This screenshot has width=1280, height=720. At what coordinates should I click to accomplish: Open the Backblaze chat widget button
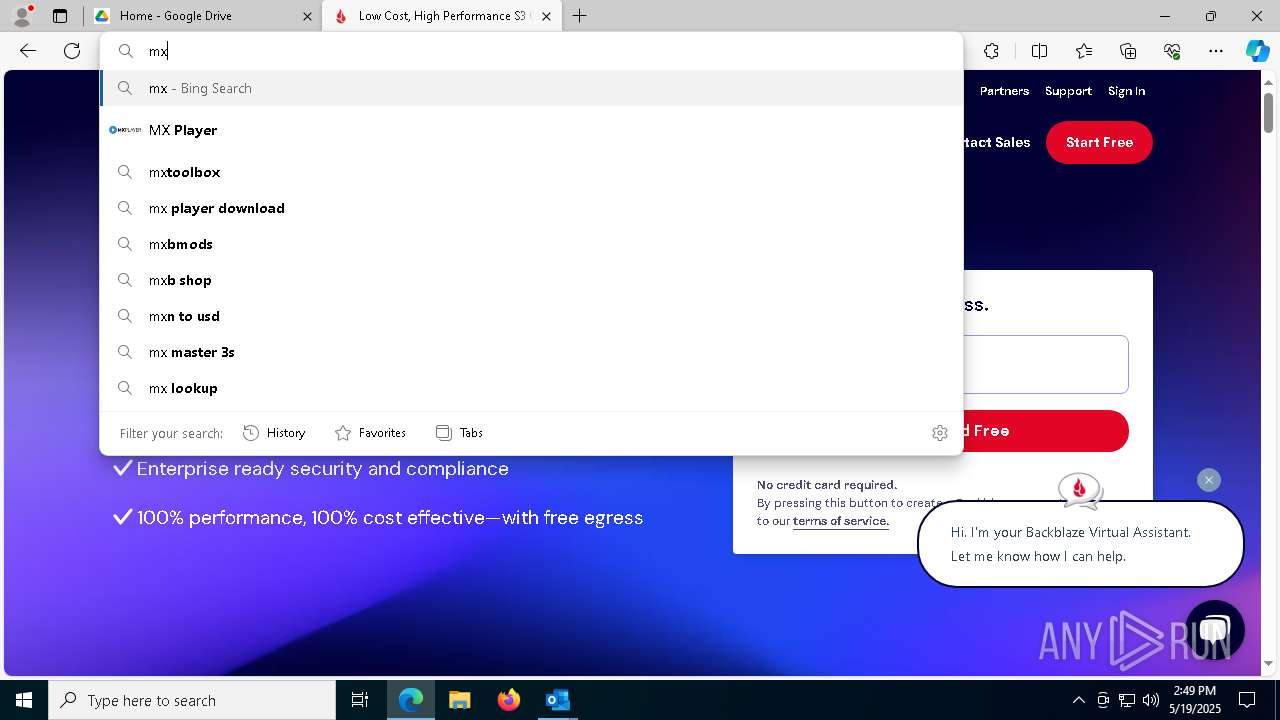[x=1214, y=629]
